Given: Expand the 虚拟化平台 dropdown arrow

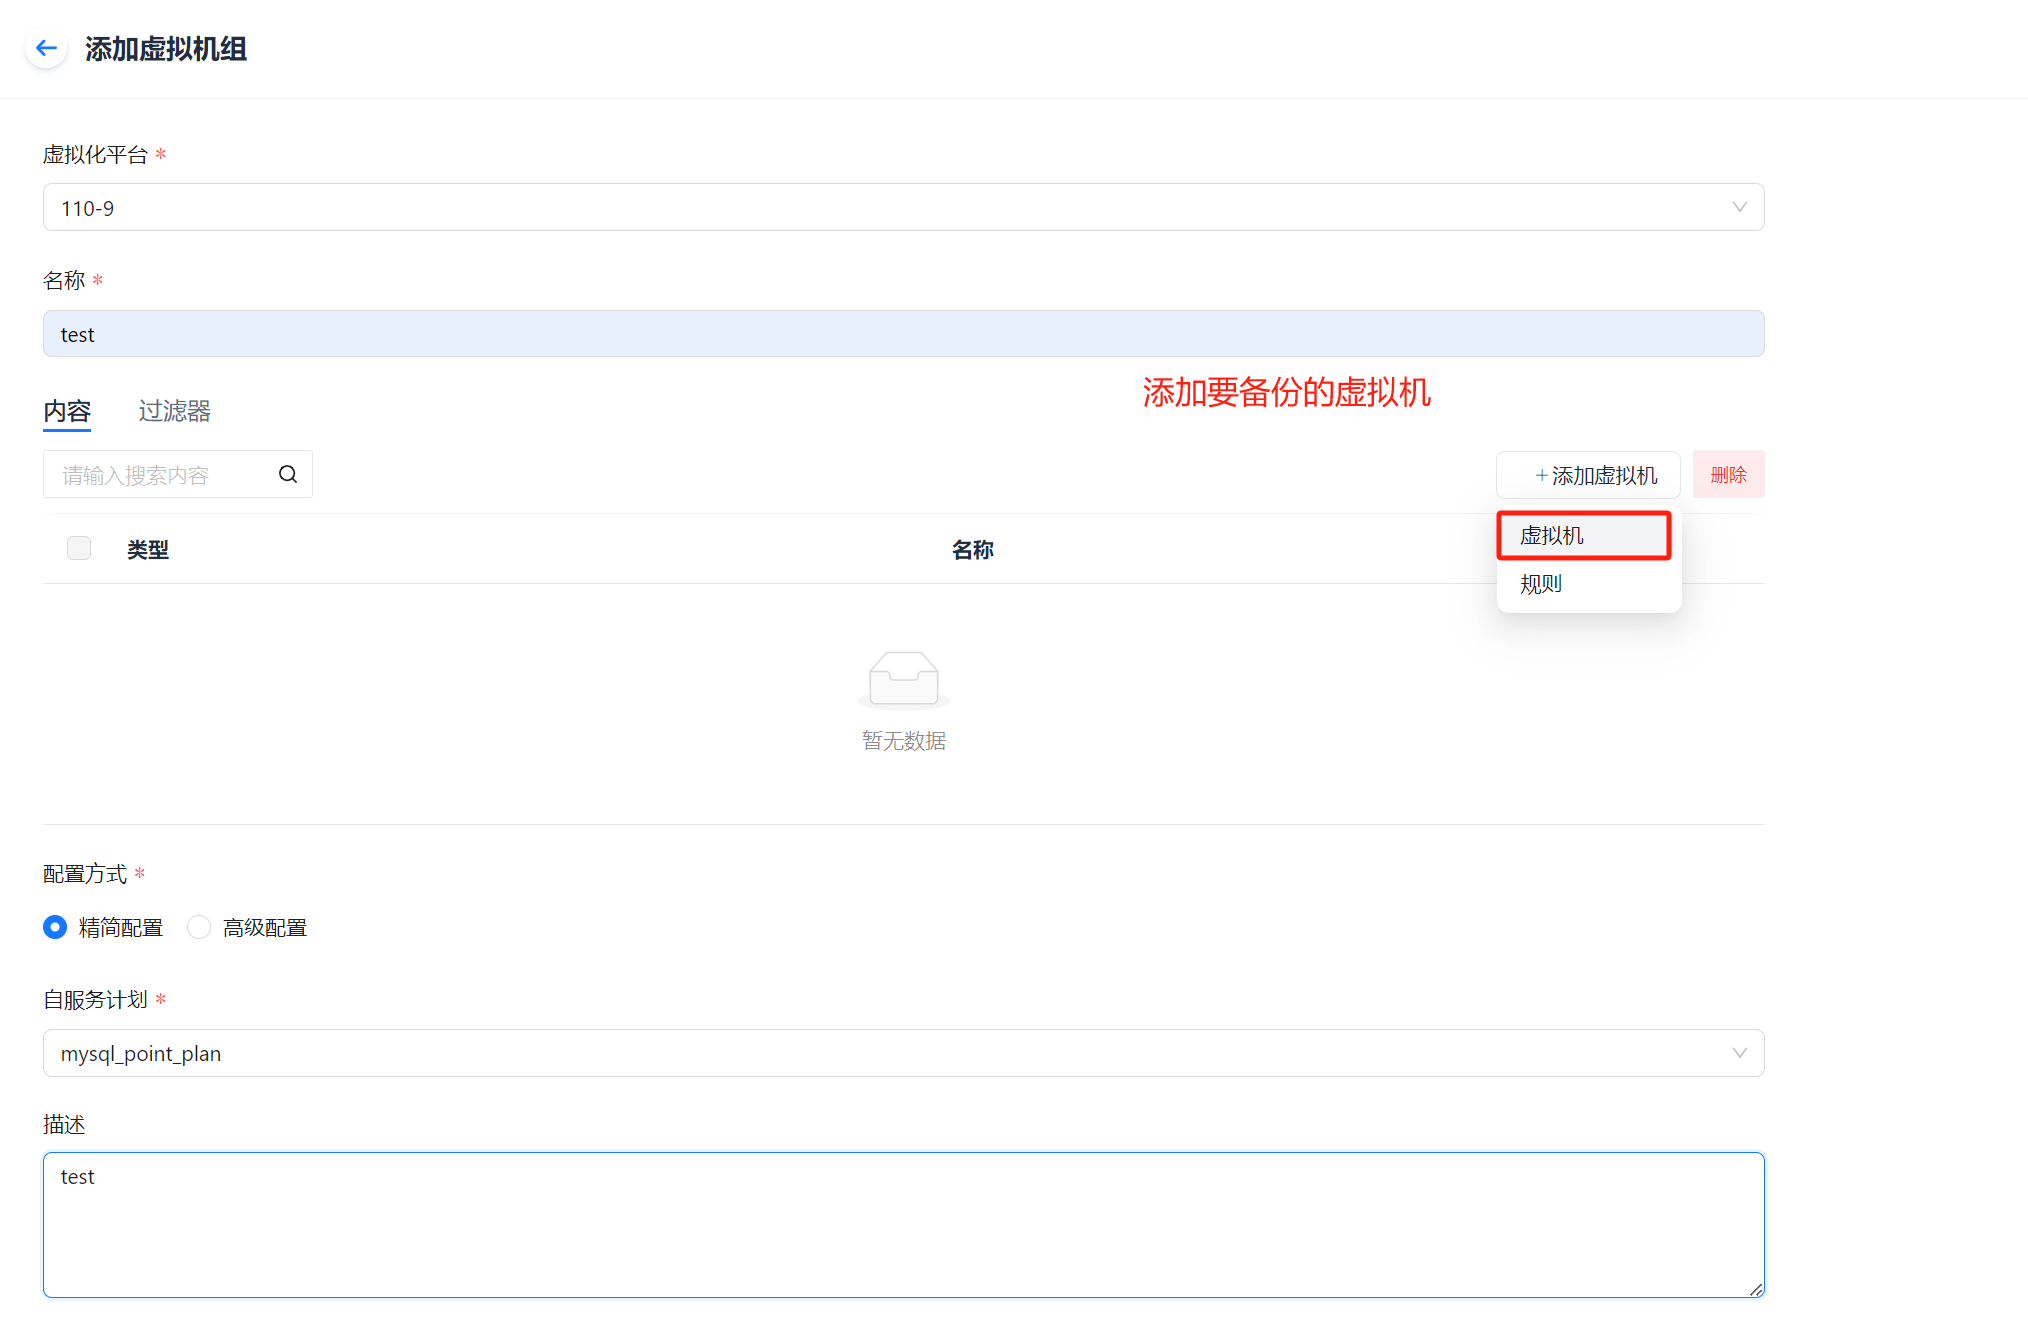Looking at the screenshot, I should coord(1739,207).
